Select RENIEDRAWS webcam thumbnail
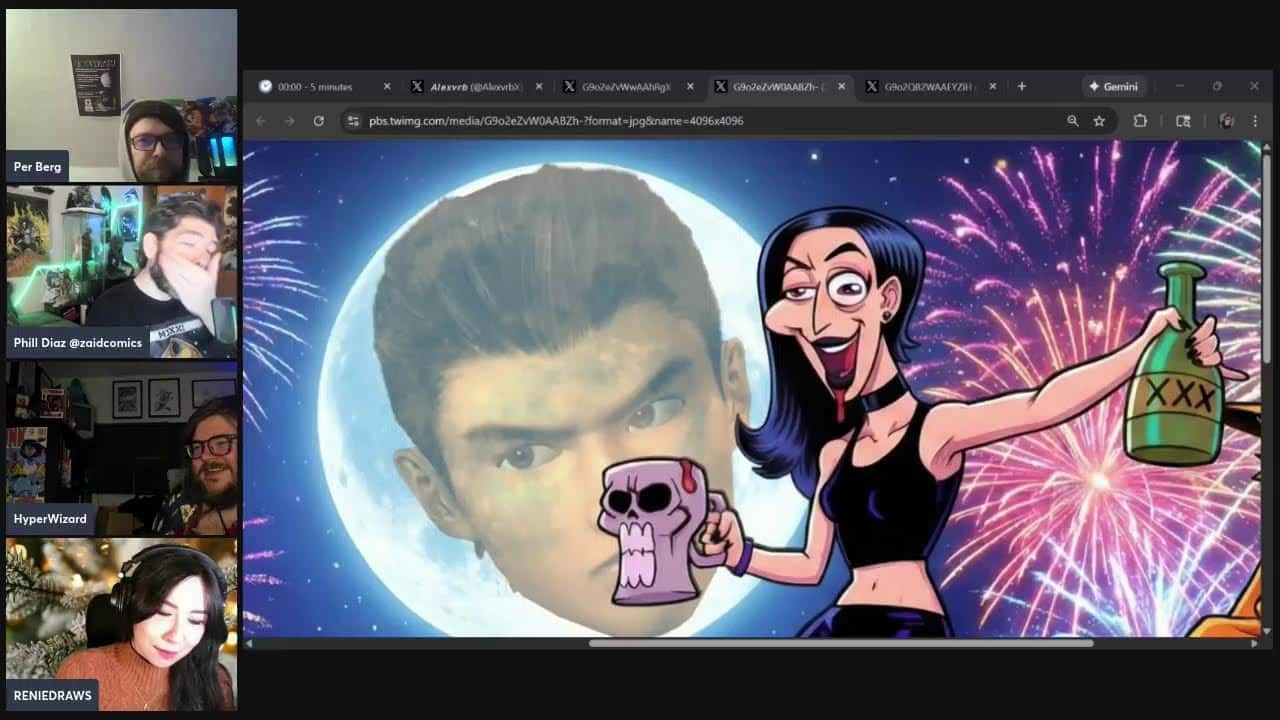 point(121,625)
